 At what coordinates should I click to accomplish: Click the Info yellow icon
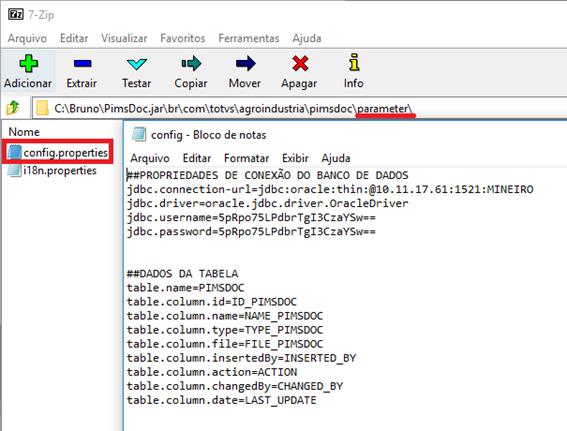click(354, 62)
